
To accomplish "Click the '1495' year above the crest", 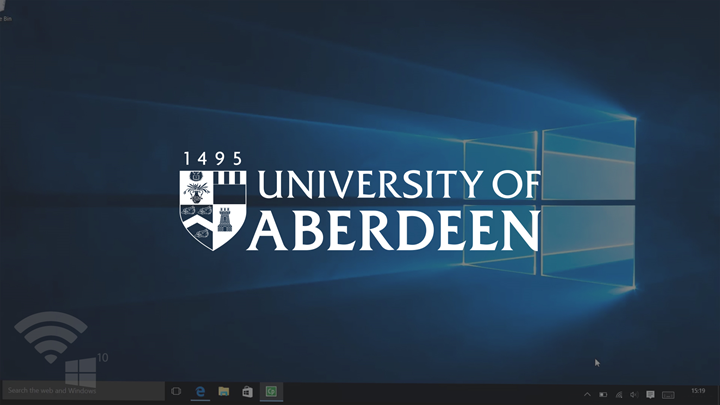I will pyautogui.click(x=212, y=158).
